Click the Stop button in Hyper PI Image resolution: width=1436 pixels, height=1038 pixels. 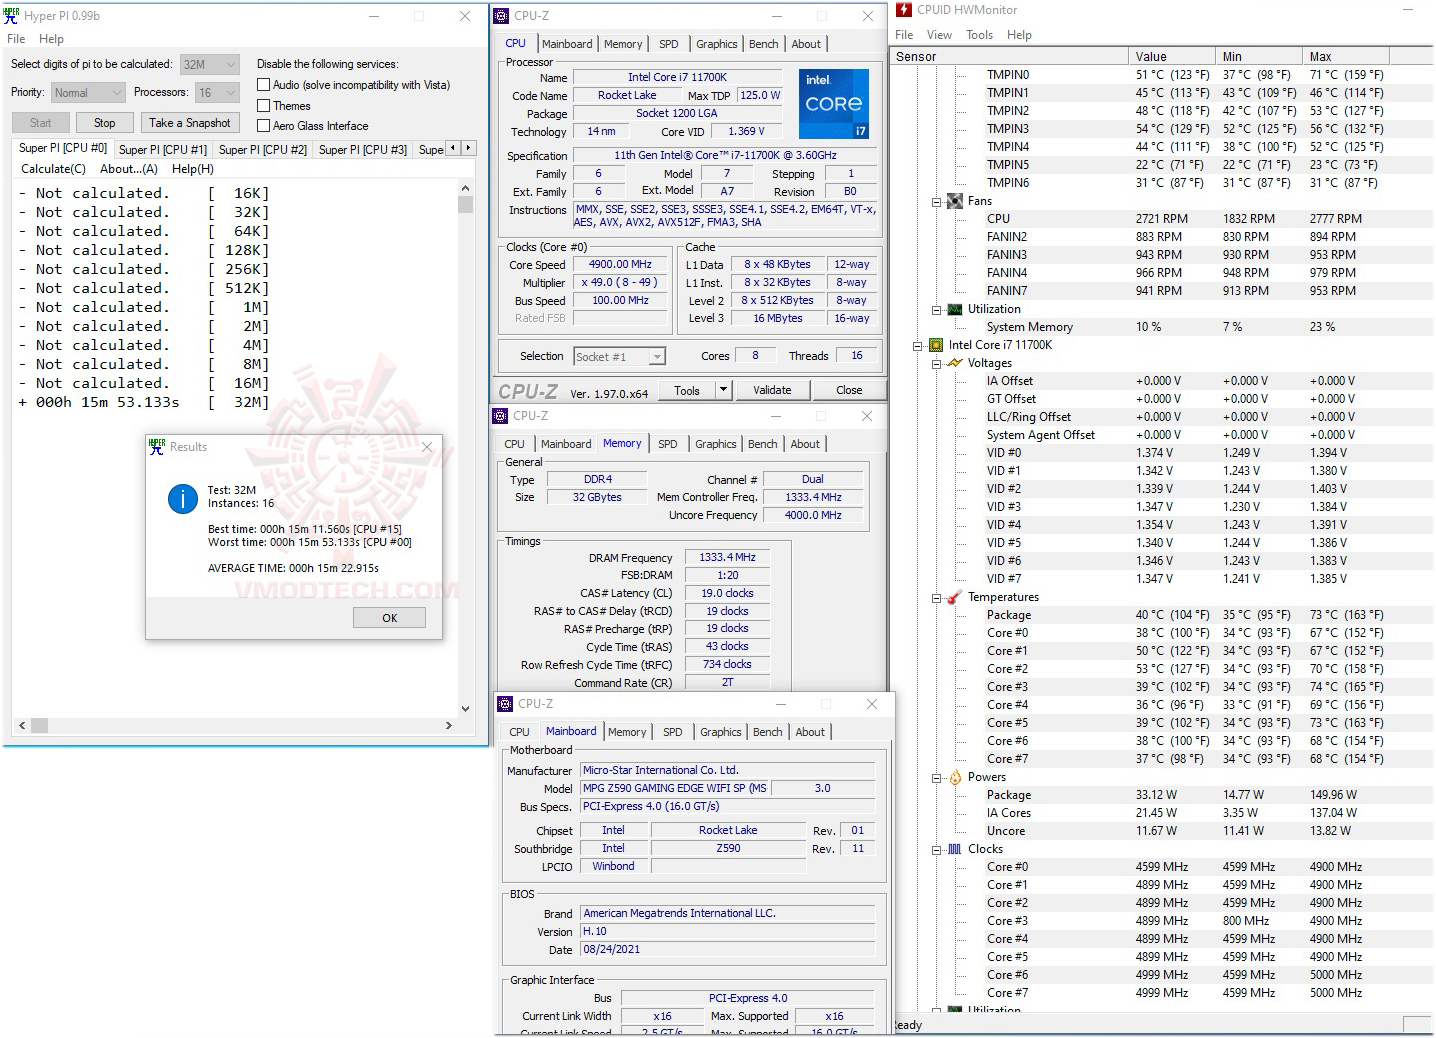point(104,123)
